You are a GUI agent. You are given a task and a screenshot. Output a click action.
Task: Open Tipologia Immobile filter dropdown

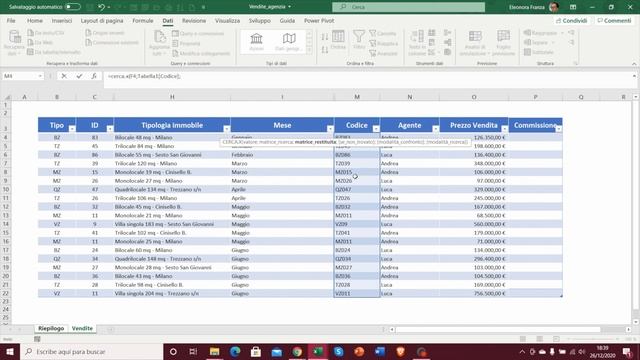point(227,129)
